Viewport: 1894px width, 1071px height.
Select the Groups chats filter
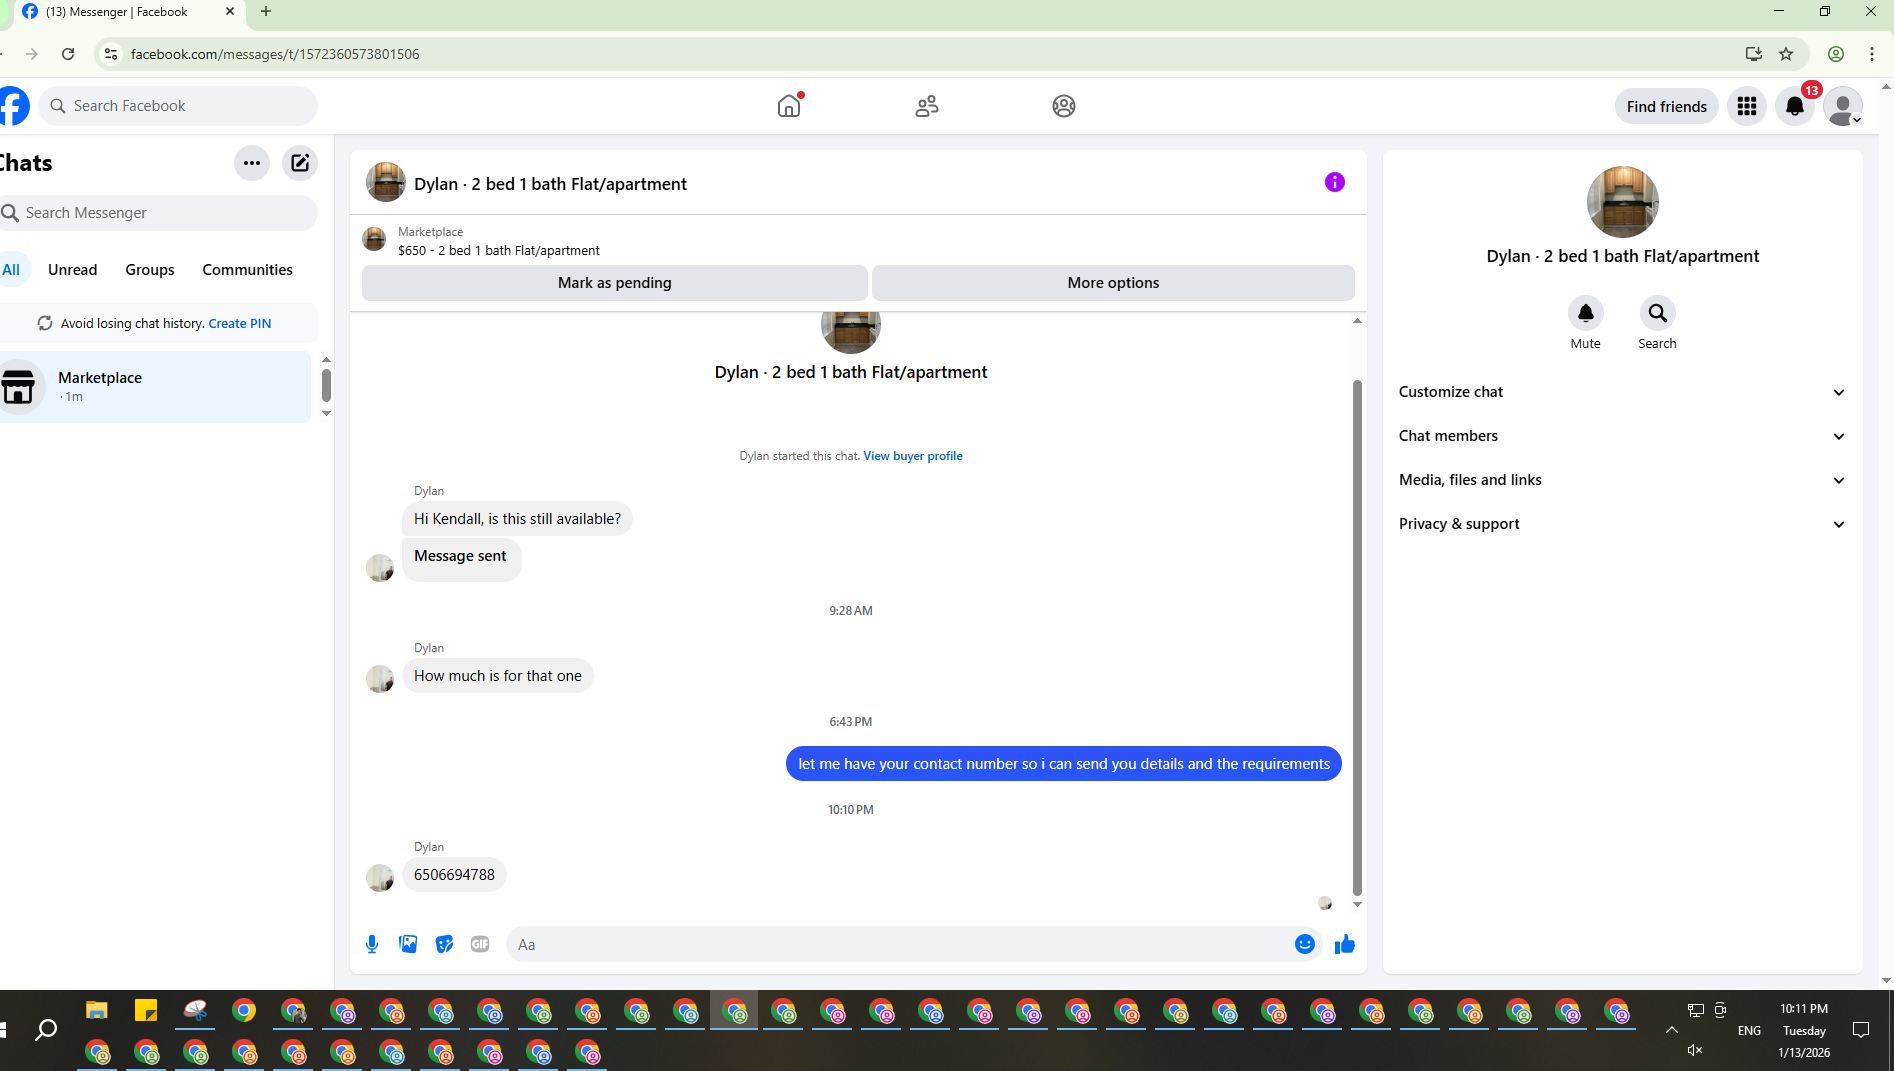pos(150,270)
